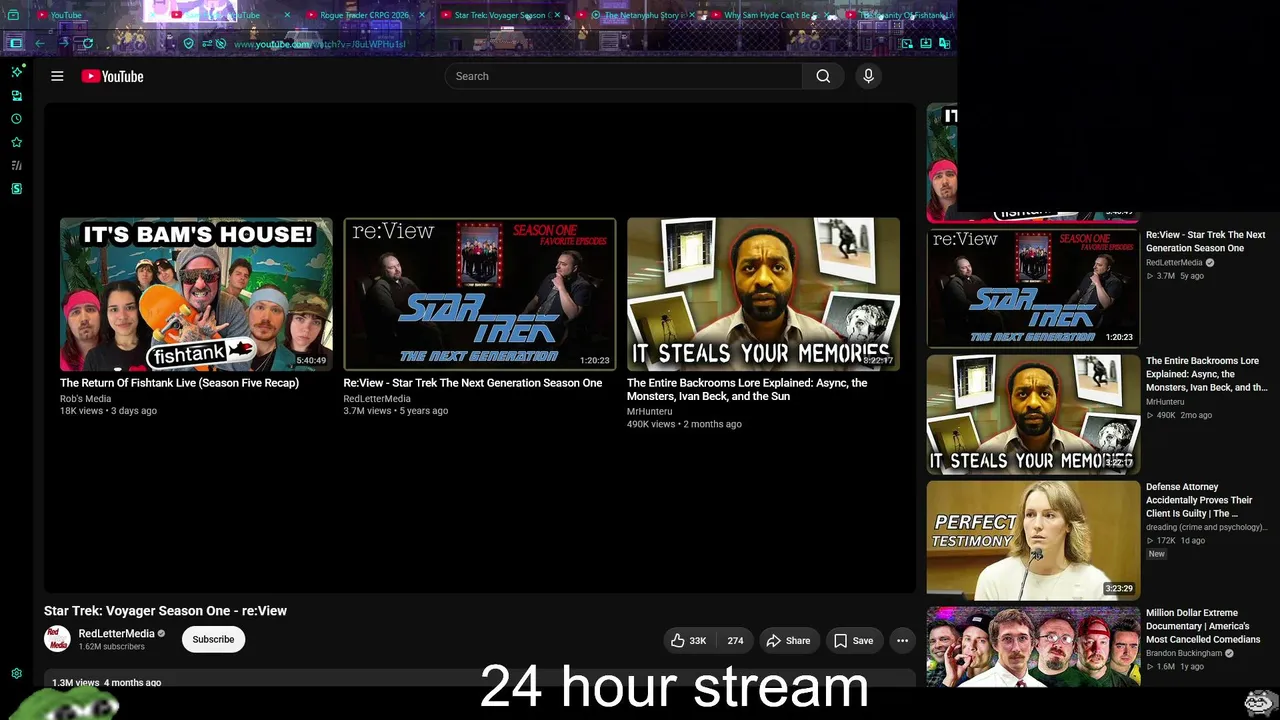1280x720 pixels.
Task: Close the Rogue Trader CRPG tab
Action: tap(422, 15)
